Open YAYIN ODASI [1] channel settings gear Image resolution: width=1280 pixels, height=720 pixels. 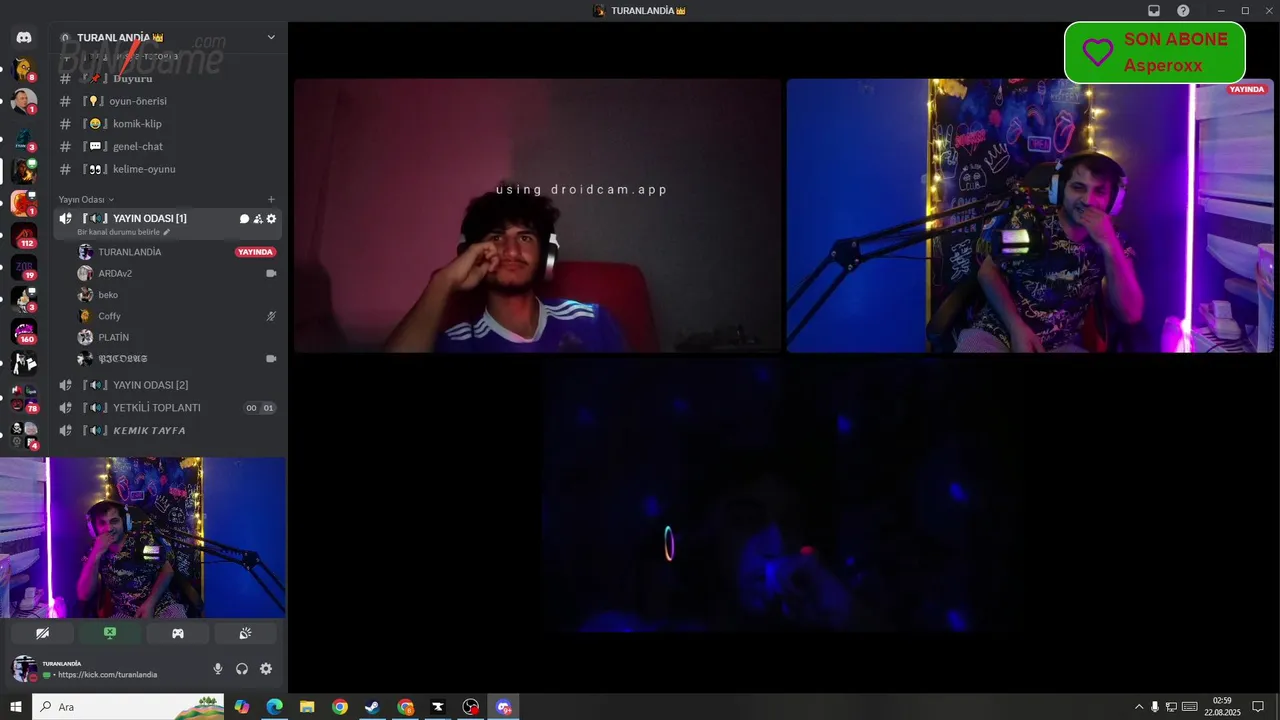pos(271,218)
